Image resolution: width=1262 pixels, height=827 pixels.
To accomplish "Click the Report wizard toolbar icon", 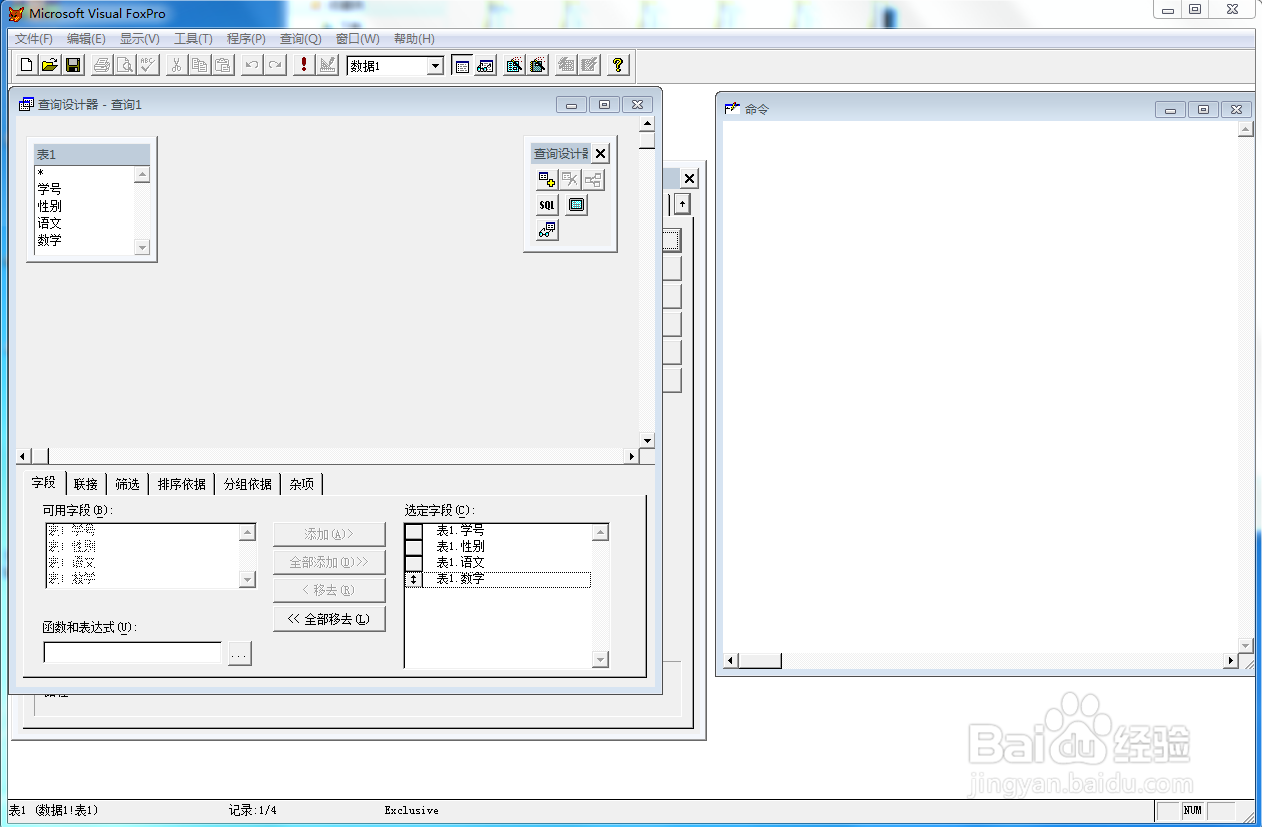I will pos(538,65).
